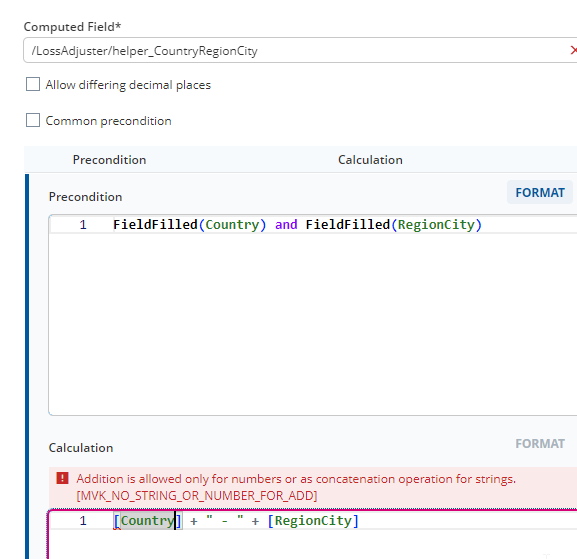Click highlighted Country in Calculation editor
This screenshot has width=577, height=559.
pos(148,521)
